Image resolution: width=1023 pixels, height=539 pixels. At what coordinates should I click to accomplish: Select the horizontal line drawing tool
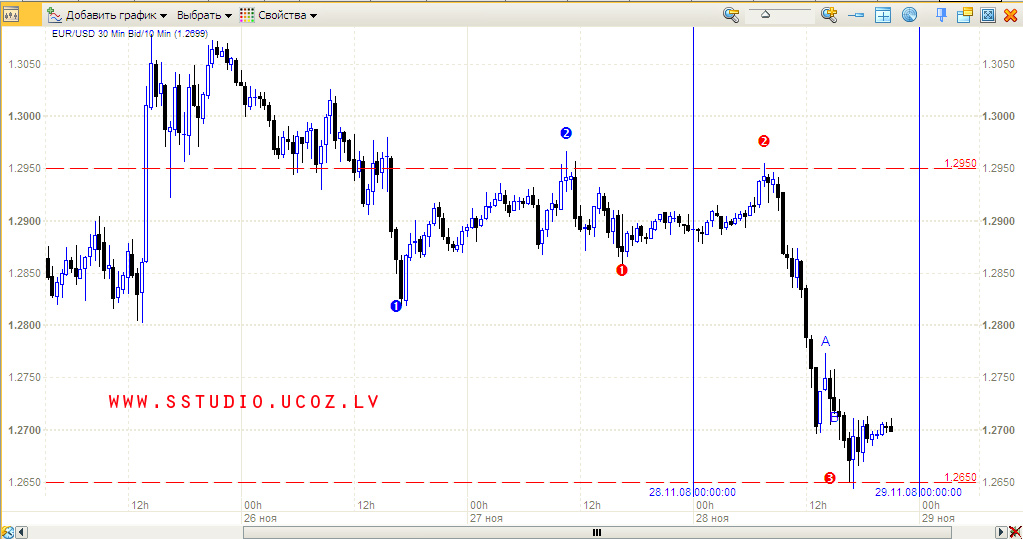coord(856,15)
